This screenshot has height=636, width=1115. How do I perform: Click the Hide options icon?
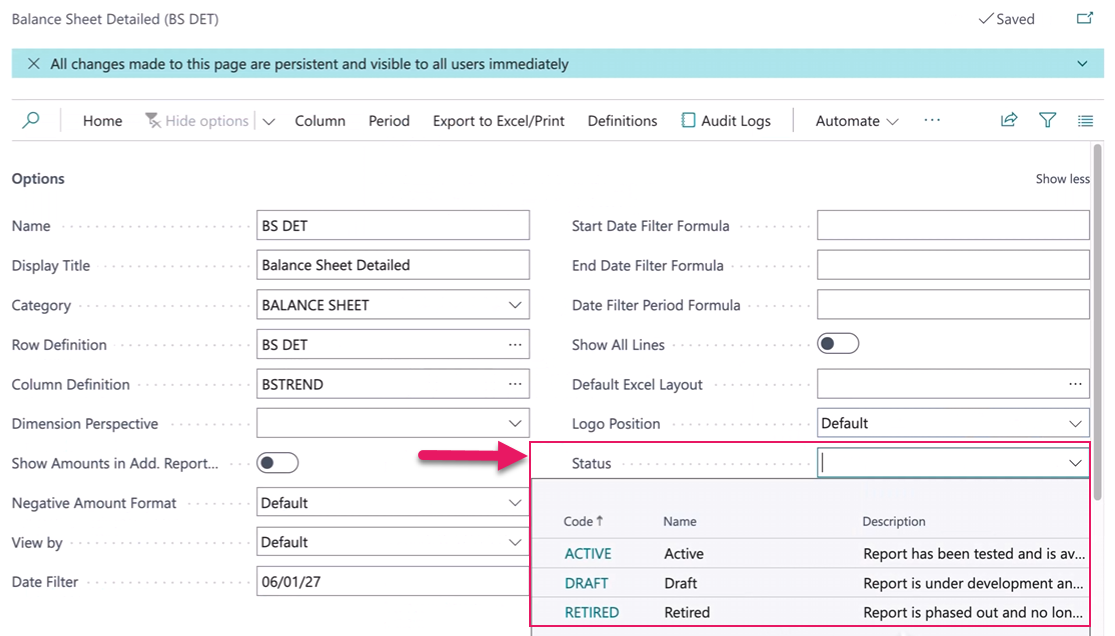pos(153,120)
